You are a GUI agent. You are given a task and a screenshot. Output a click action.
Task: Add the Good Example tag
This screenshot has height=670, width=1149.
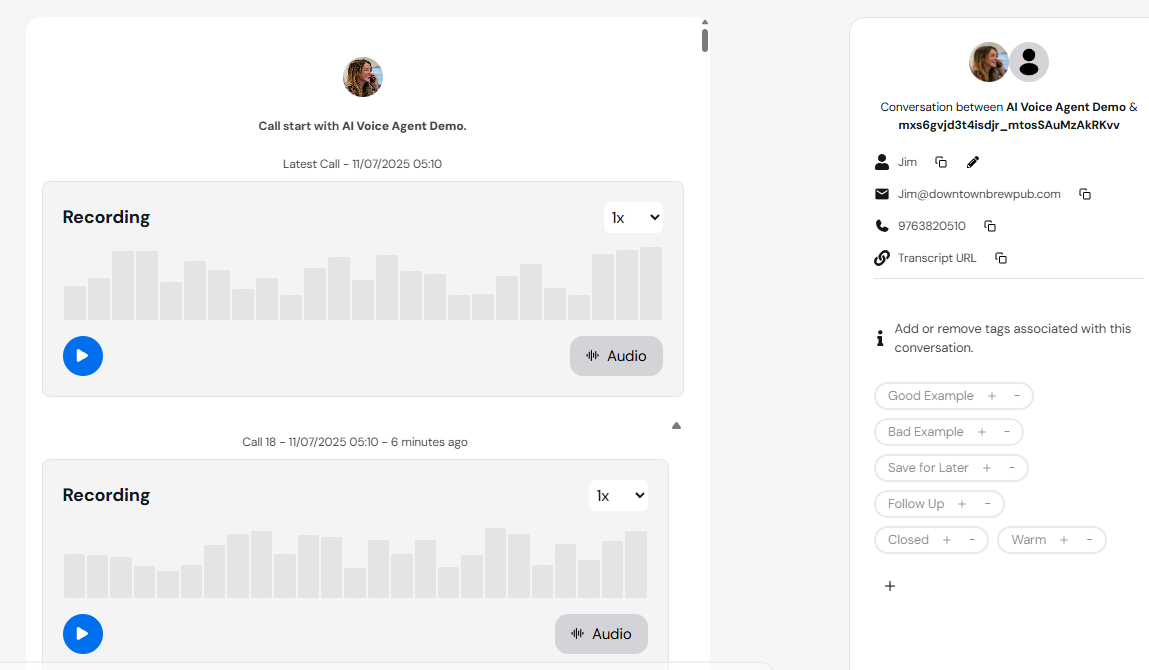pos(992,396)
